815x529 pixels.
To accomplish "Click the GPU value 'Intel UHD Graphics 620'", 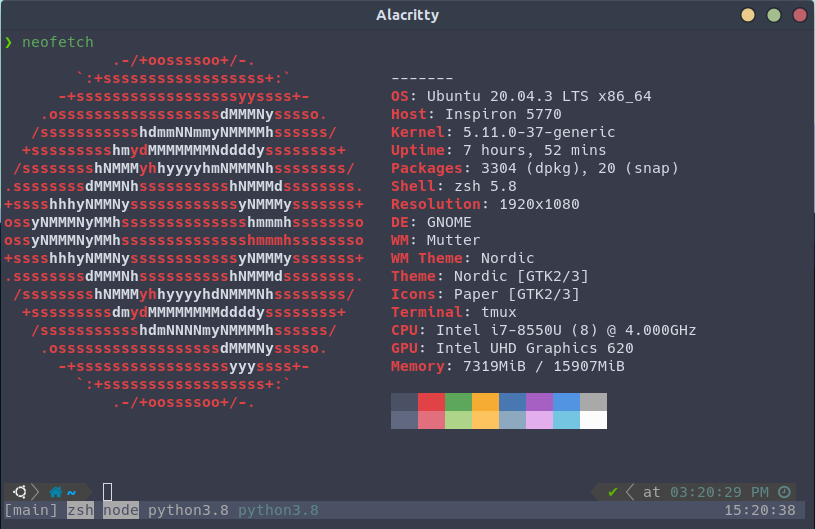I will 534,348.
